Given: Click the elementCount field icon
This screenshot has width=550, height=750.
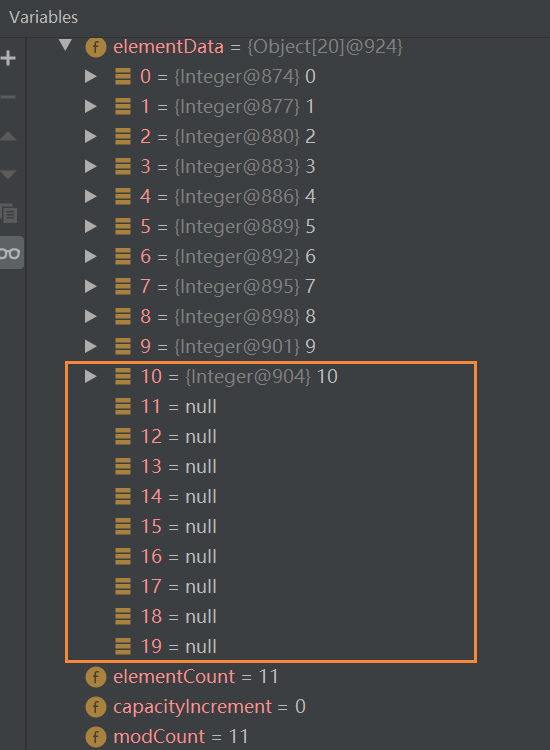Looking at the screenshot, I should pyautogui.click(x=96, y=677).
